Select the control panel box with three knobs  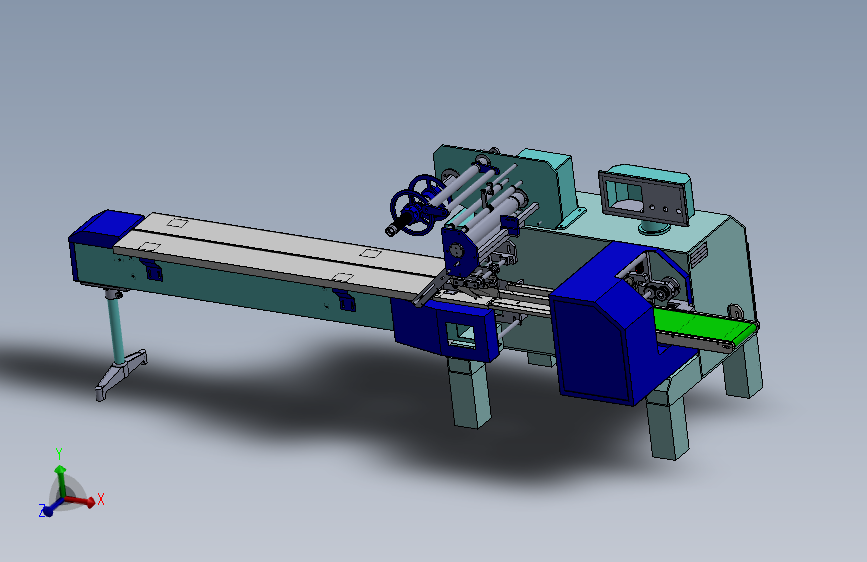pyautogui.click(x=646, y=195)
